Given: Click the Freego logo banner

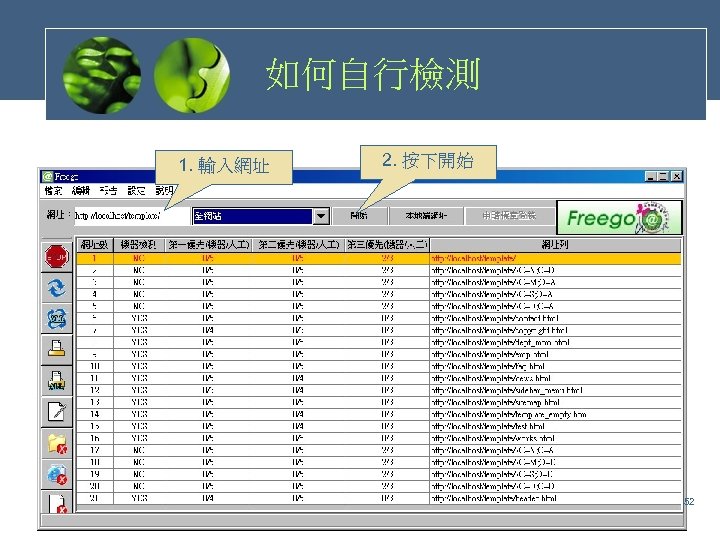Looking at the screenshot, I should click(x=619, y=218).
